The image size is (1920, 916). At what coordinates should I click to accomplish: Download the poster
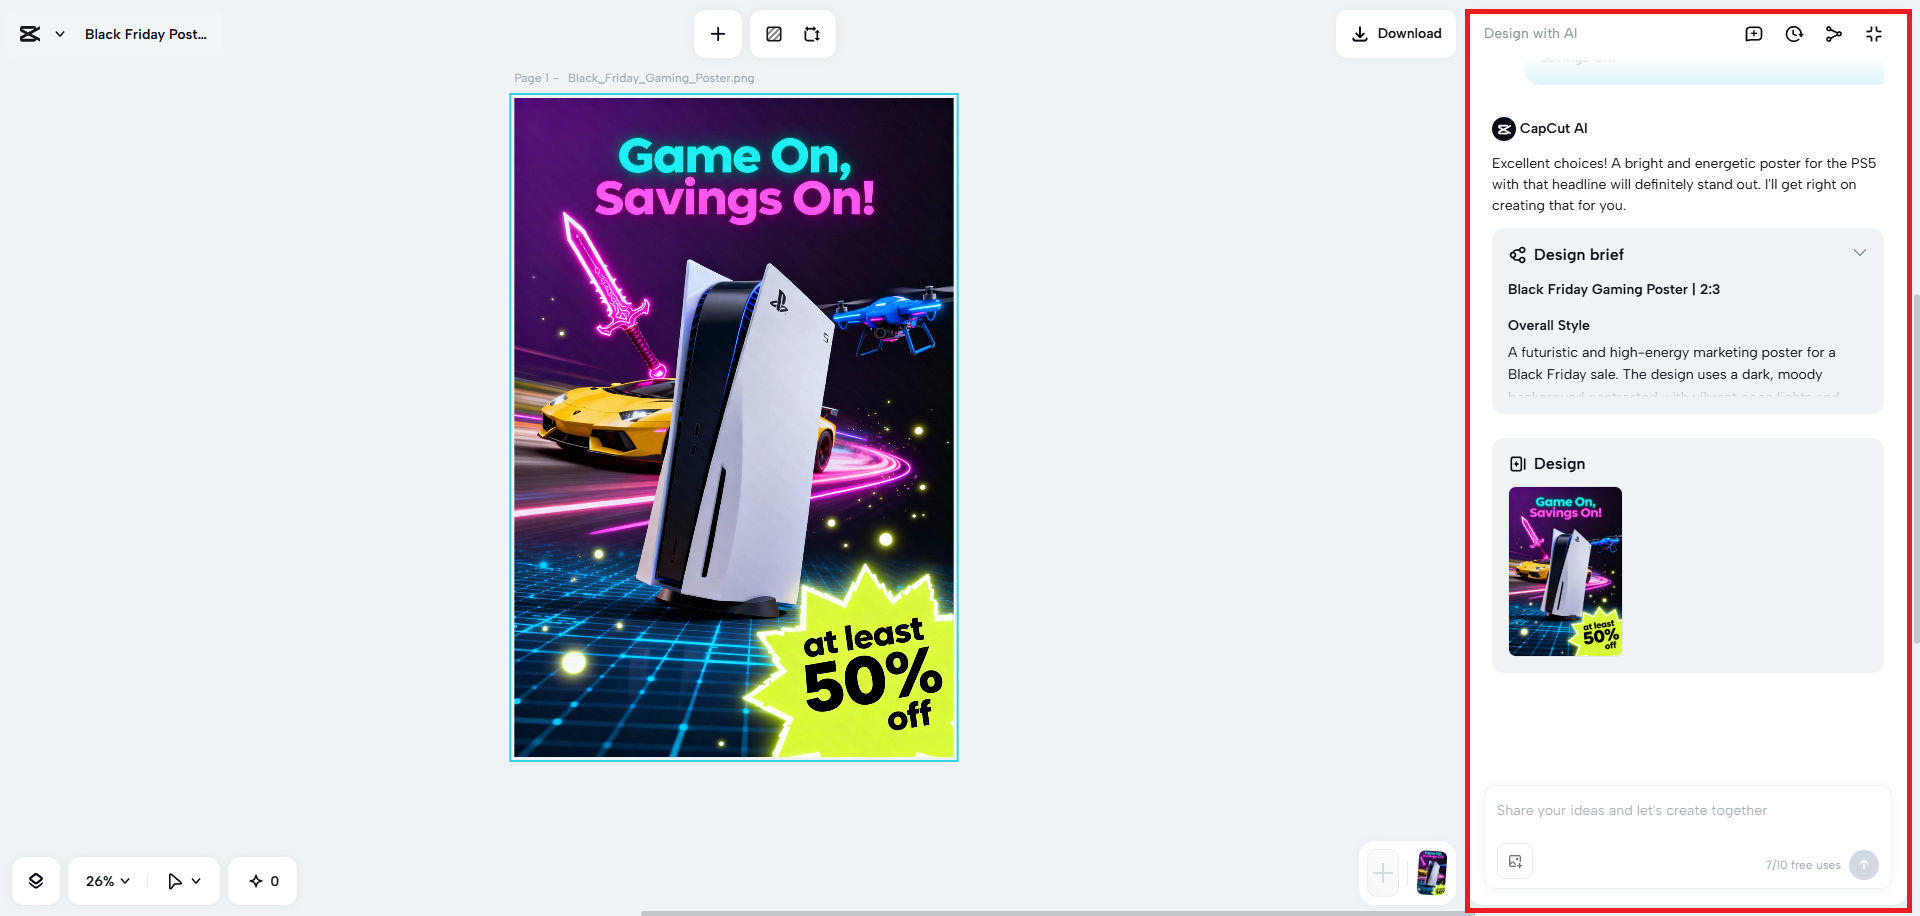(1396, 34)
